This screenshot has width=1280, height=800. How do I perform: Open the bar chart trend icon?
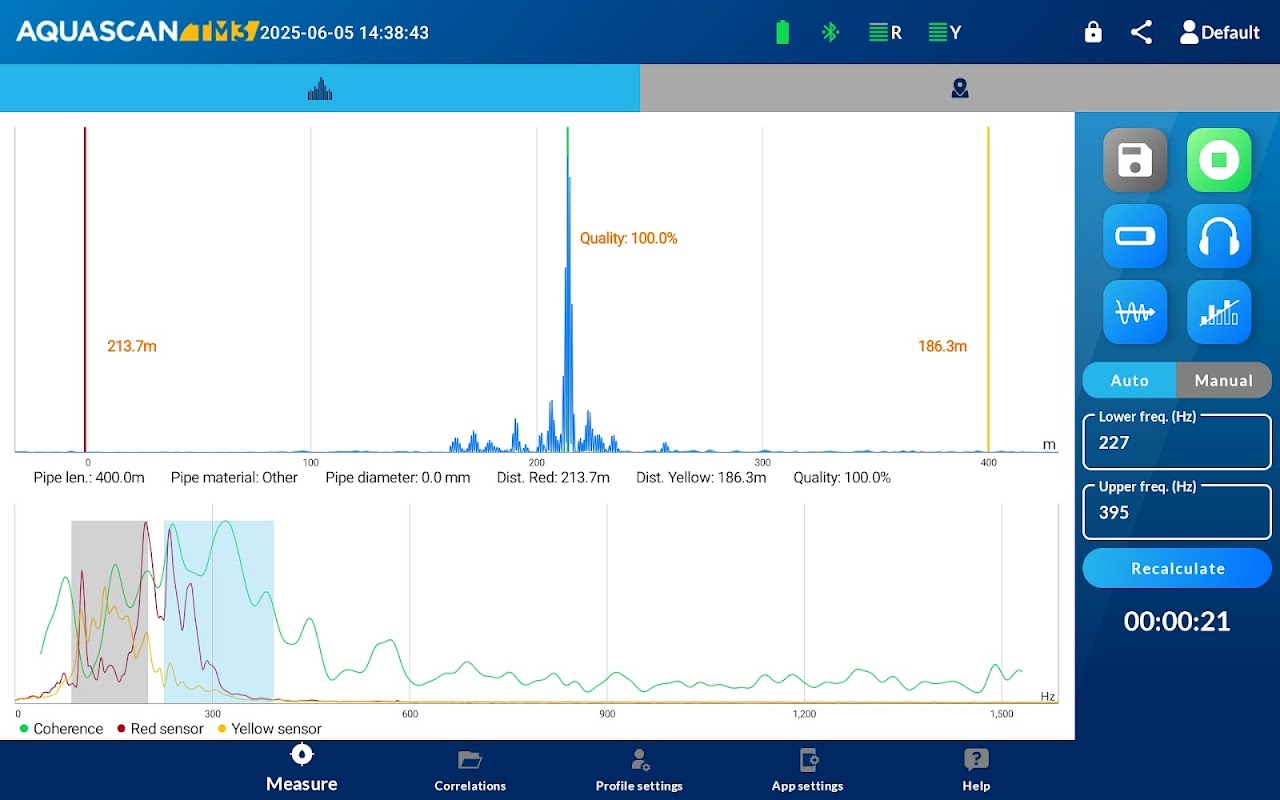tap(1219, 312)
